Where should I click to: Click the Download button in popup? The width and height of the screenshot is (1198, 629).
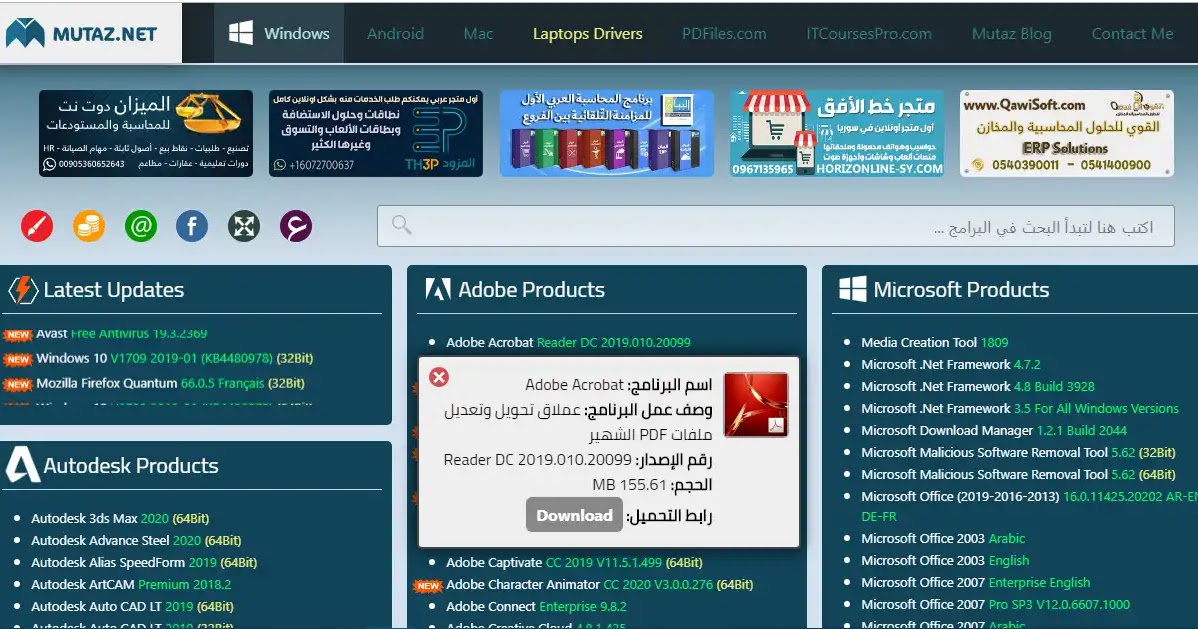[x=574, y=515]
